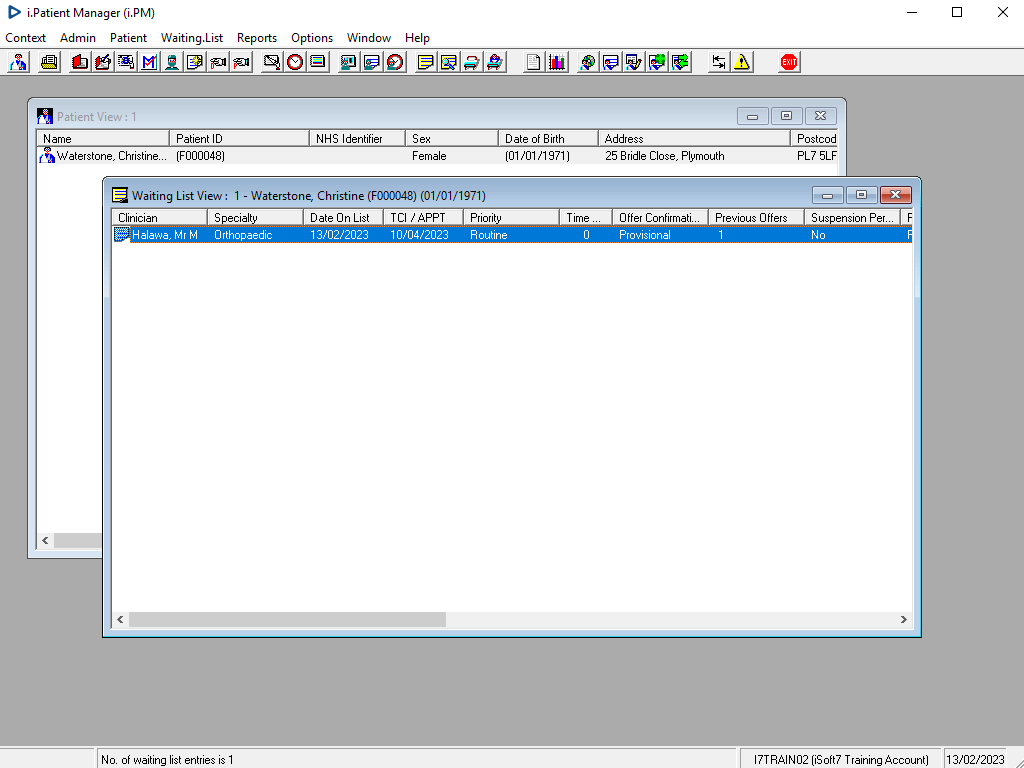
Task: Click the Offer Confirmation column header
Action: 660,217
